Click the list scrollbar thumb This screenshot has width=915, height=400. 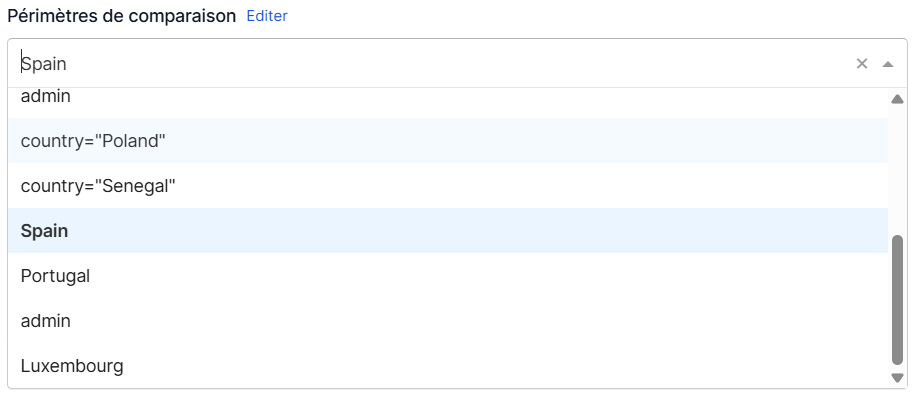897,300
